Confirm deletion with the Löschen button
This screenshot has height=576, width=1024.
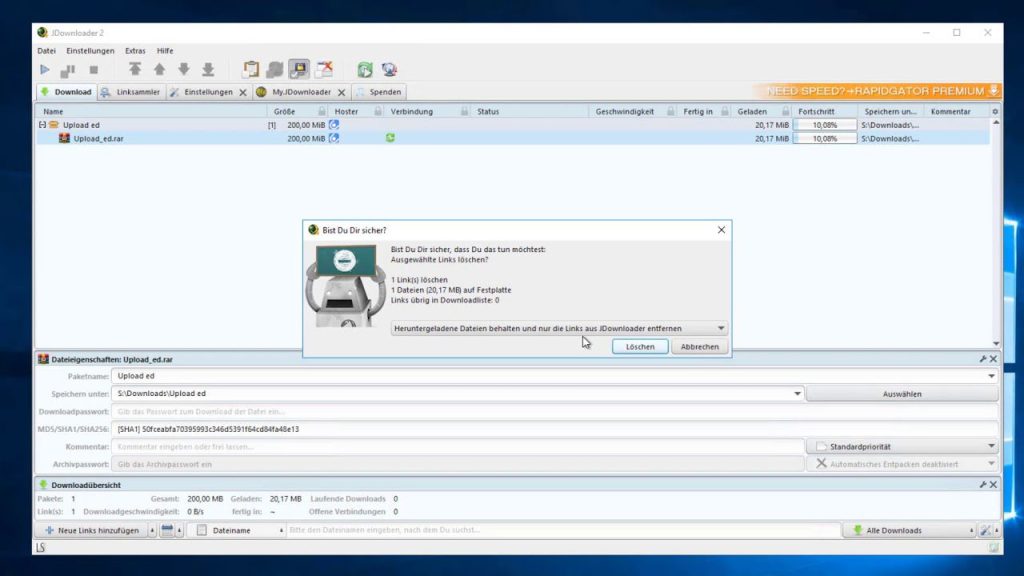tap(639, 345)
